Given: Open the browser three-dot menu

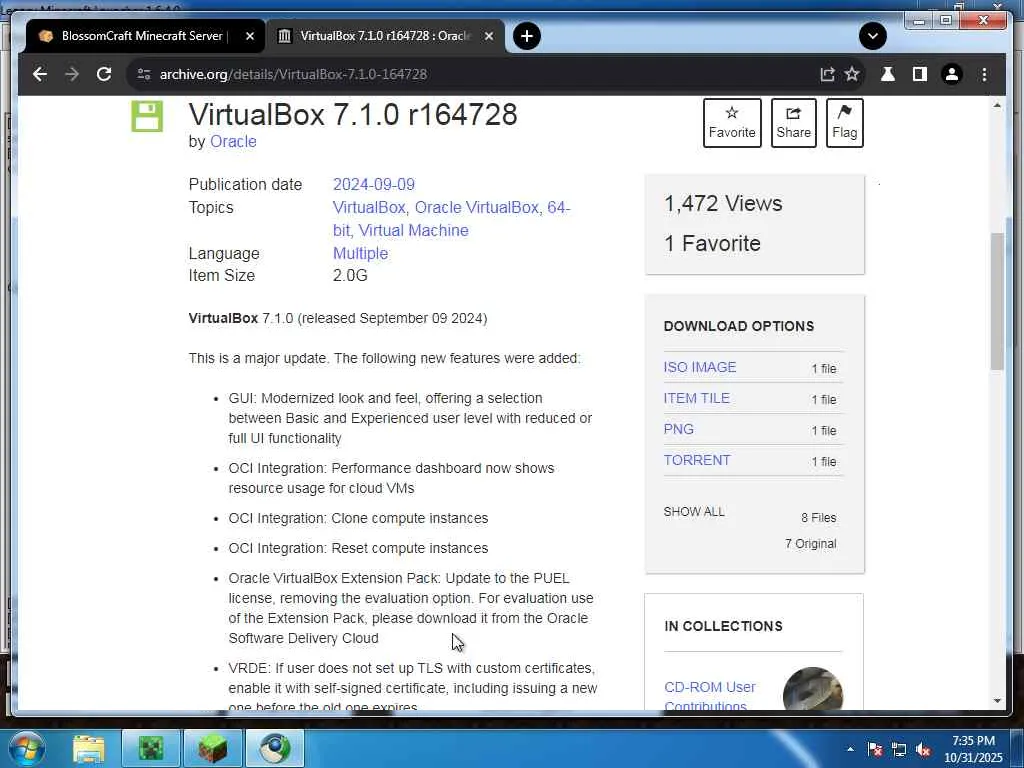Looking at the screenshot, I should coord(984,74).
